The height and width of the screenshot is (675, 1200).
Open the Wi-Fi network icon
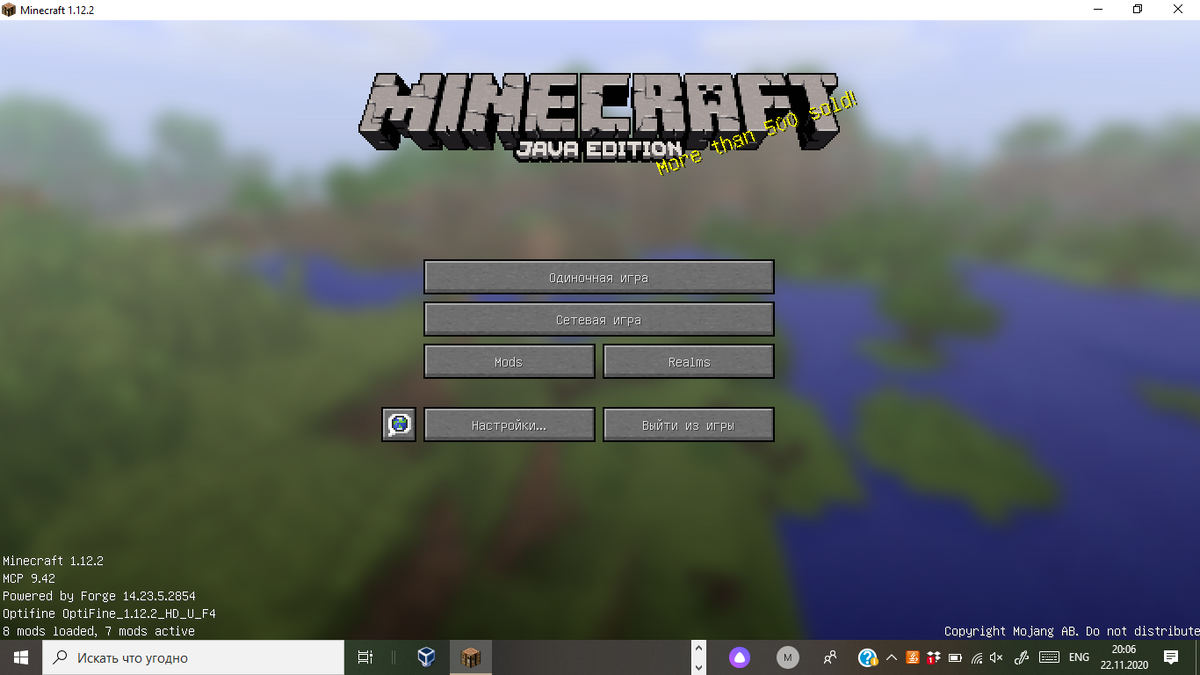(x=977, y=658)
